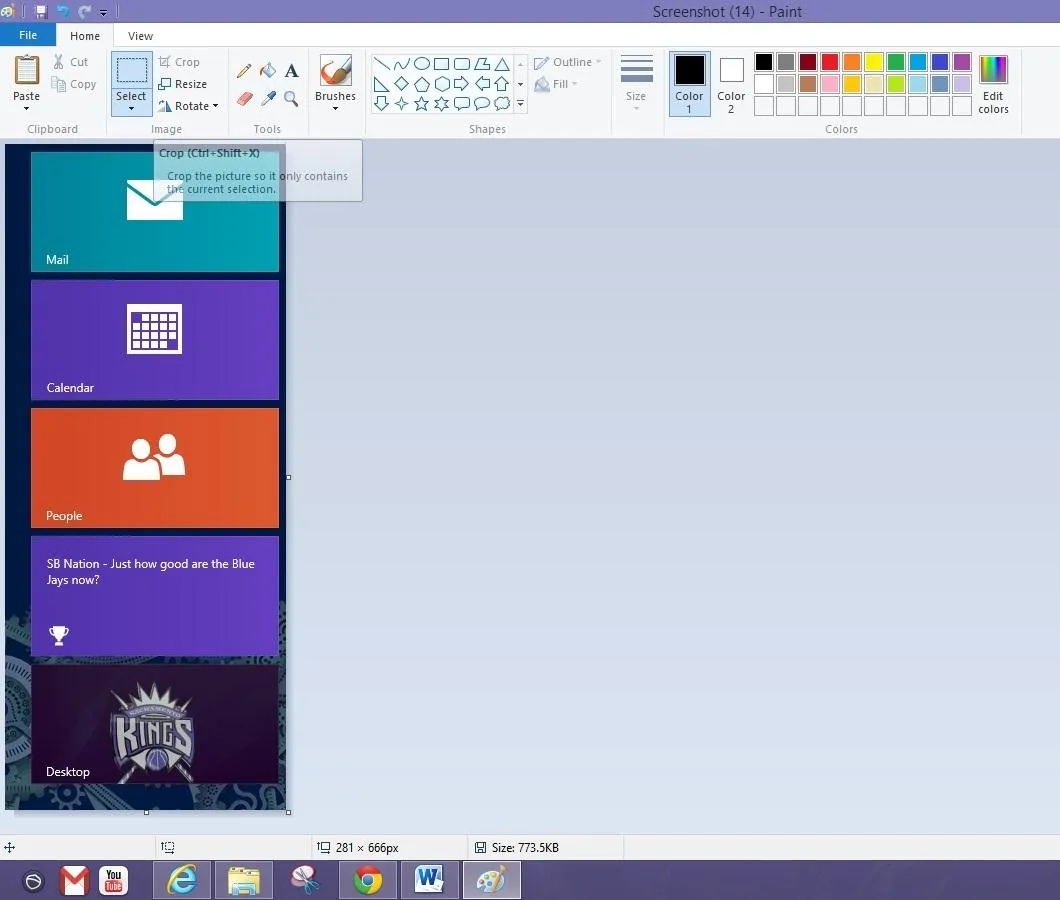Choose the green color swatch
1060x900 pixels.
(896, 62)
